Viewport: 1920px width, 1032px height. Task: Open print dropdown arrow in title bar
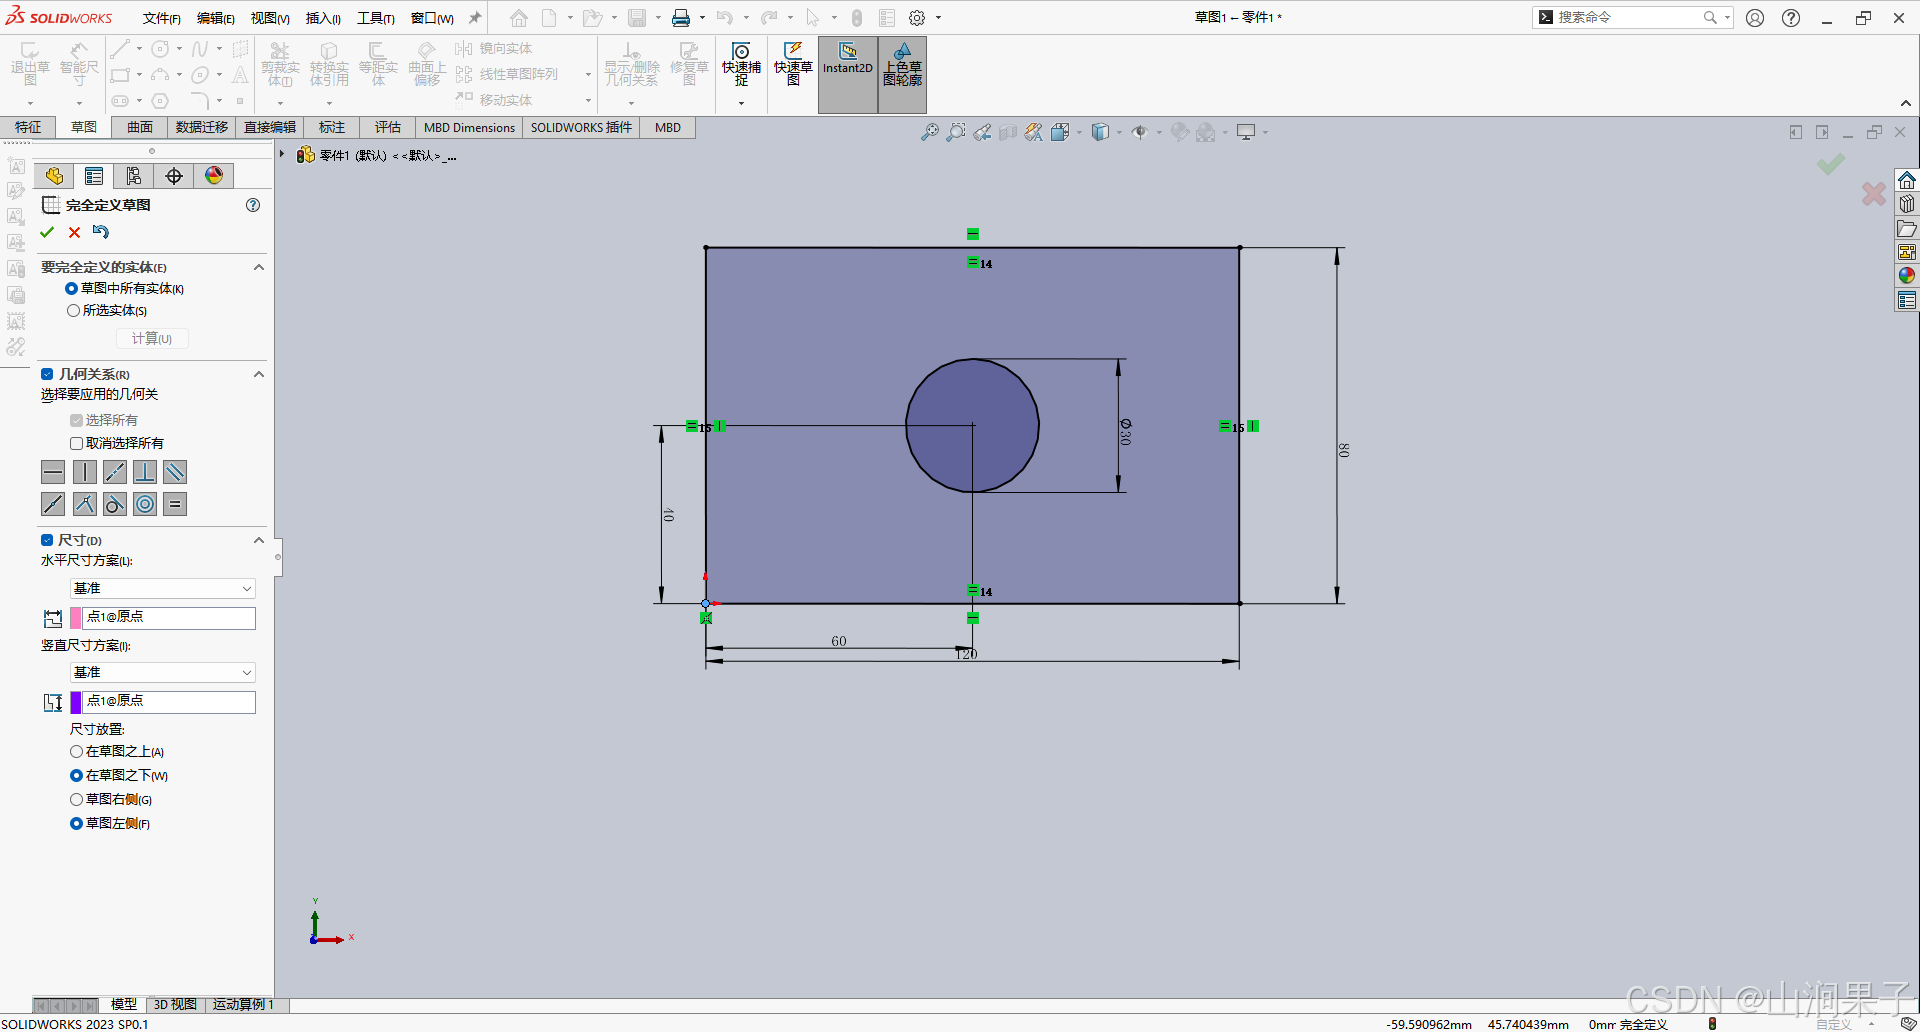pyautogui.click(x=702, y=18)
